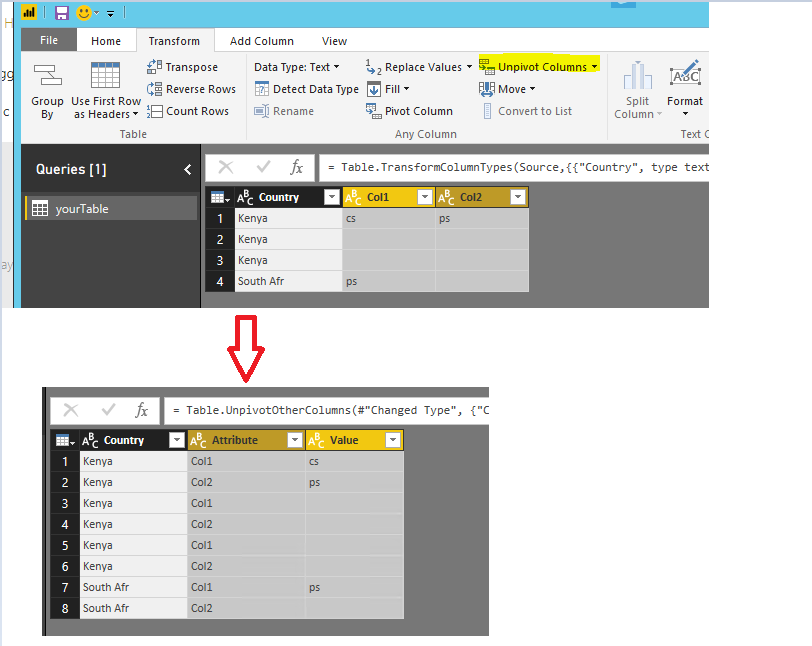Confirm formula with checkmark in upper formula bar

263,167
